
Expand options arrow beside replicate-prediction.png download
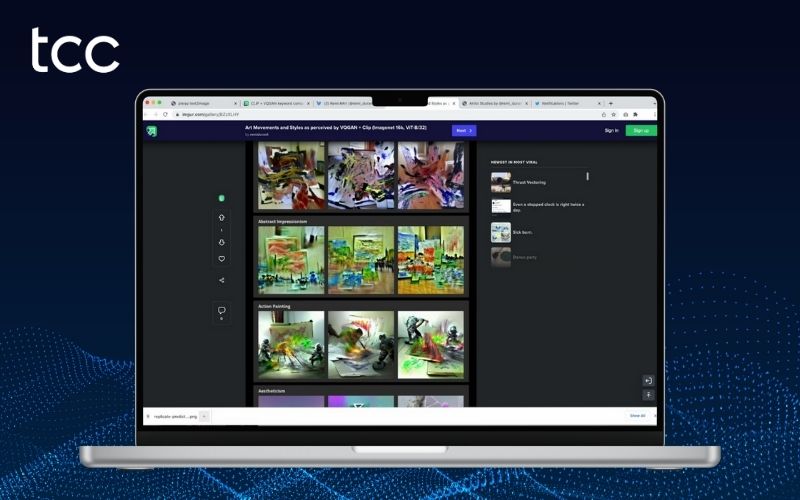coord(204,416)
